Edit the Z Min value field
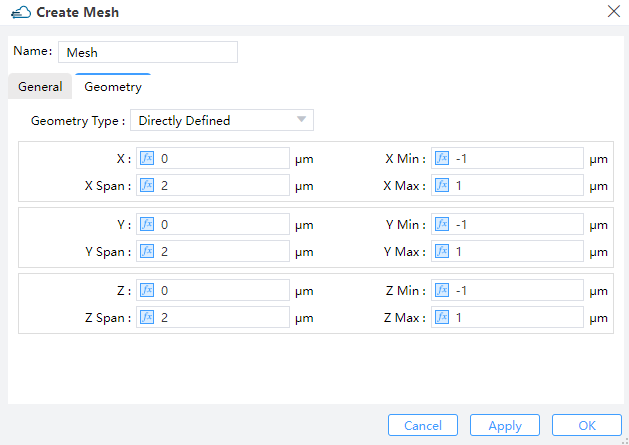 click(507, 290)
